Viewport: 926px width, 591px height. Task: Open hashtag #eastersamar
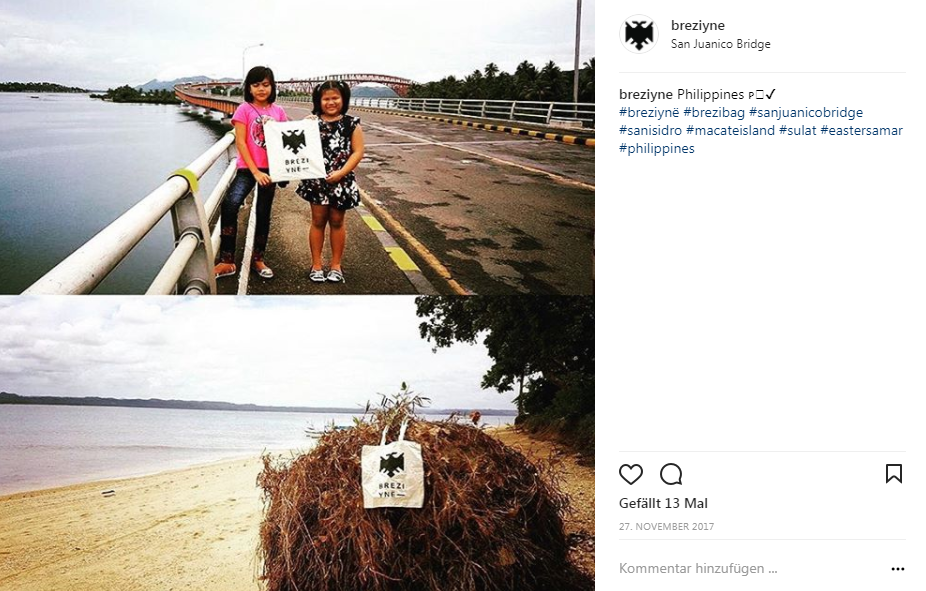pyautogui.click(x=862, y=130)
